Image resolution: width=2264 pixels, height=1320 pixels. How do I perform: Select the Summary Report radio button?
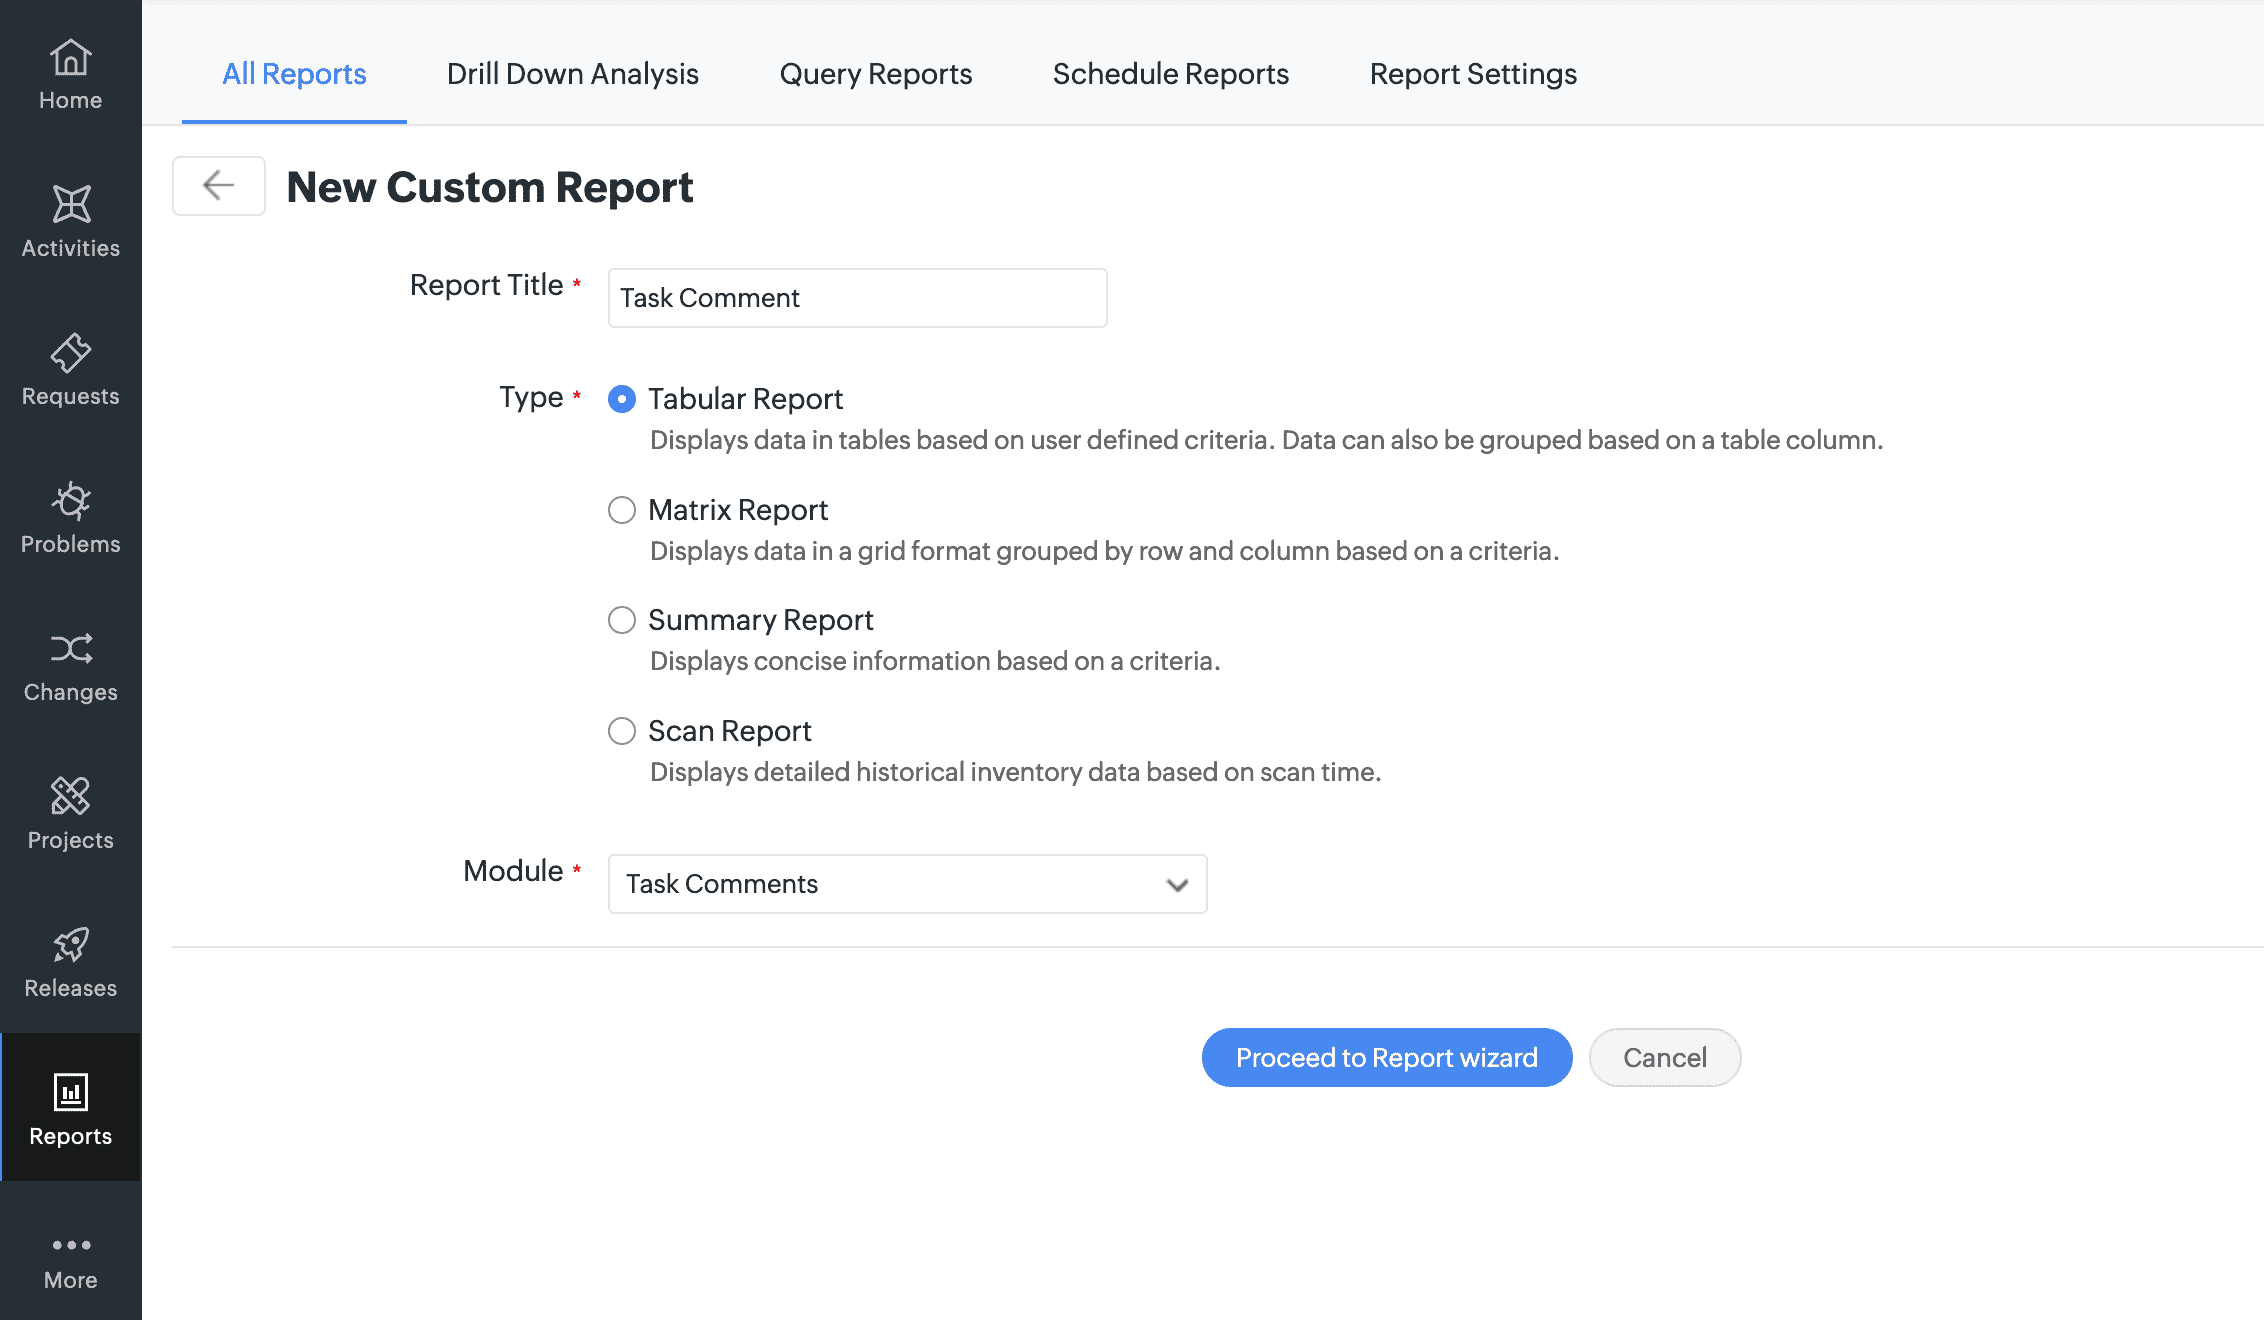(x=622, y=619)
